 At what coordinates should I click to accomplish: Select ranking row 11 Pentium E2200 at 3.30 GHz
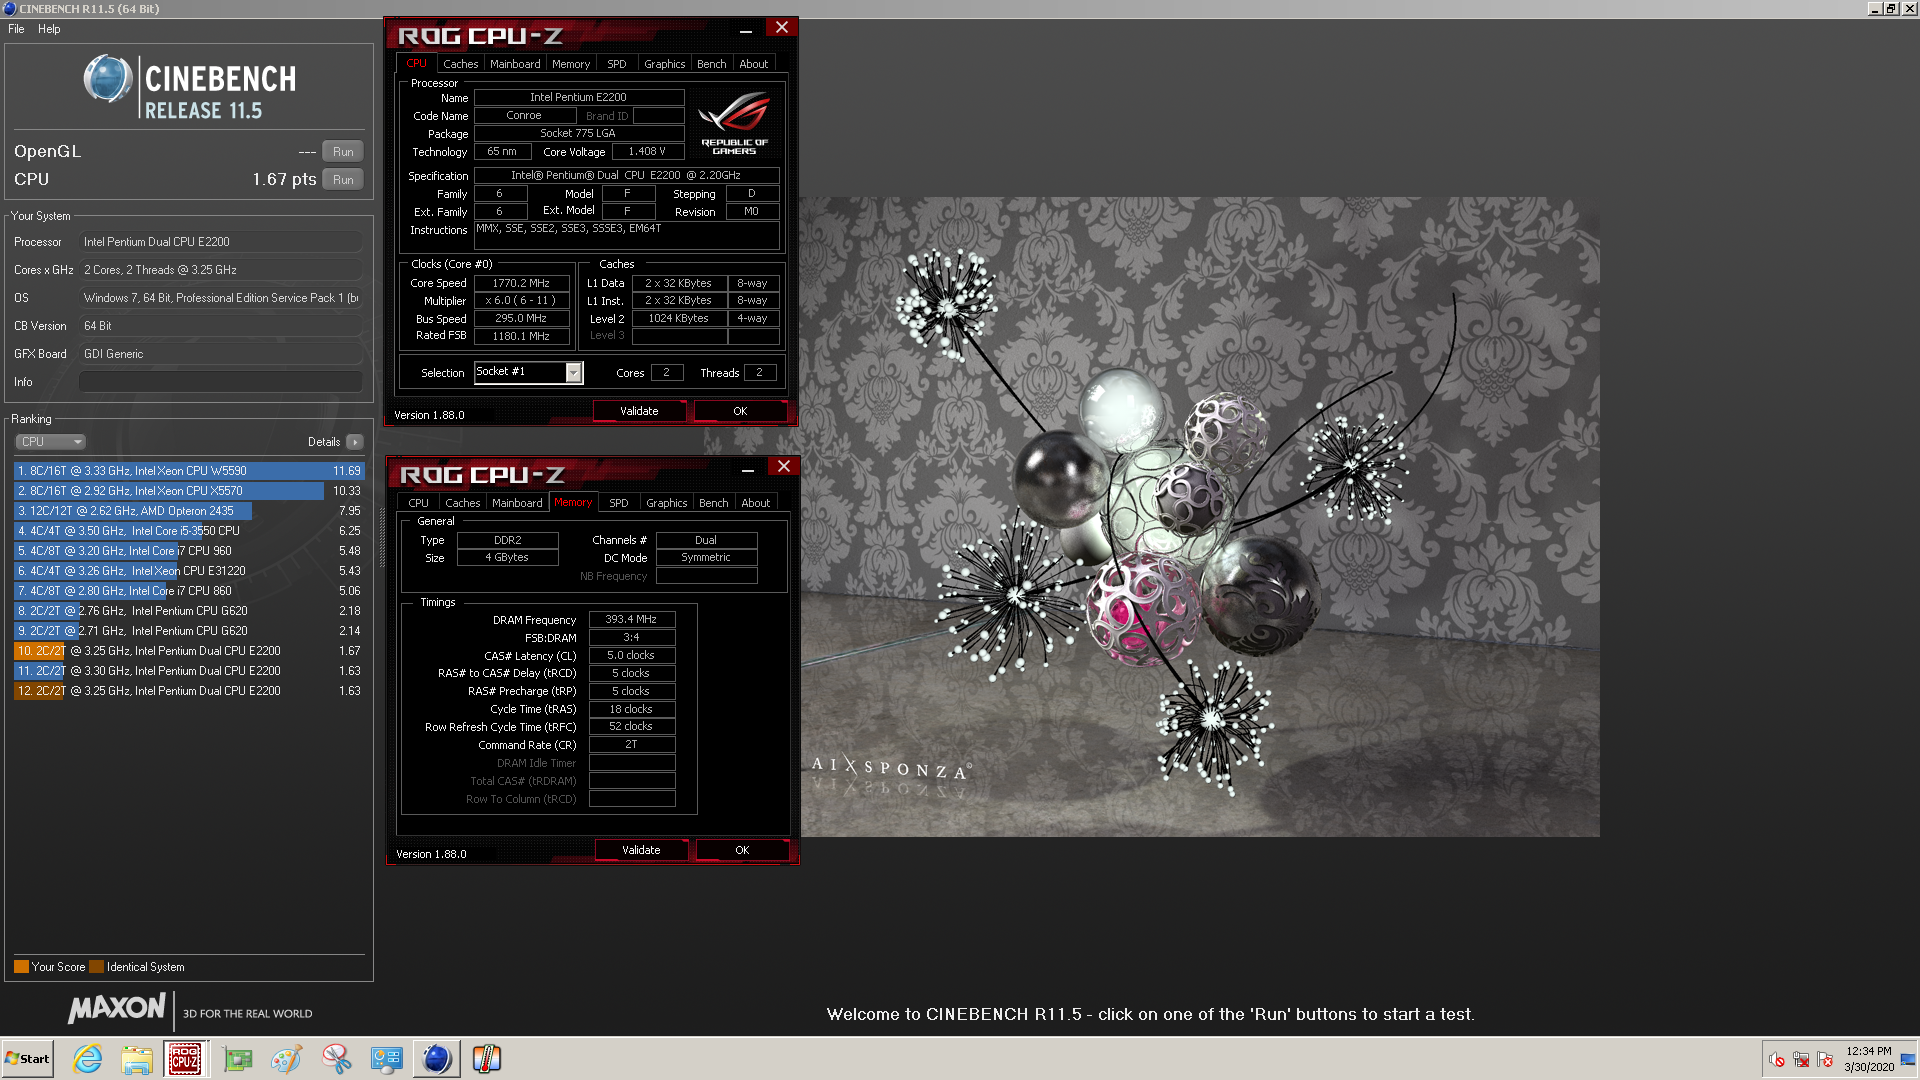(189, 671)
